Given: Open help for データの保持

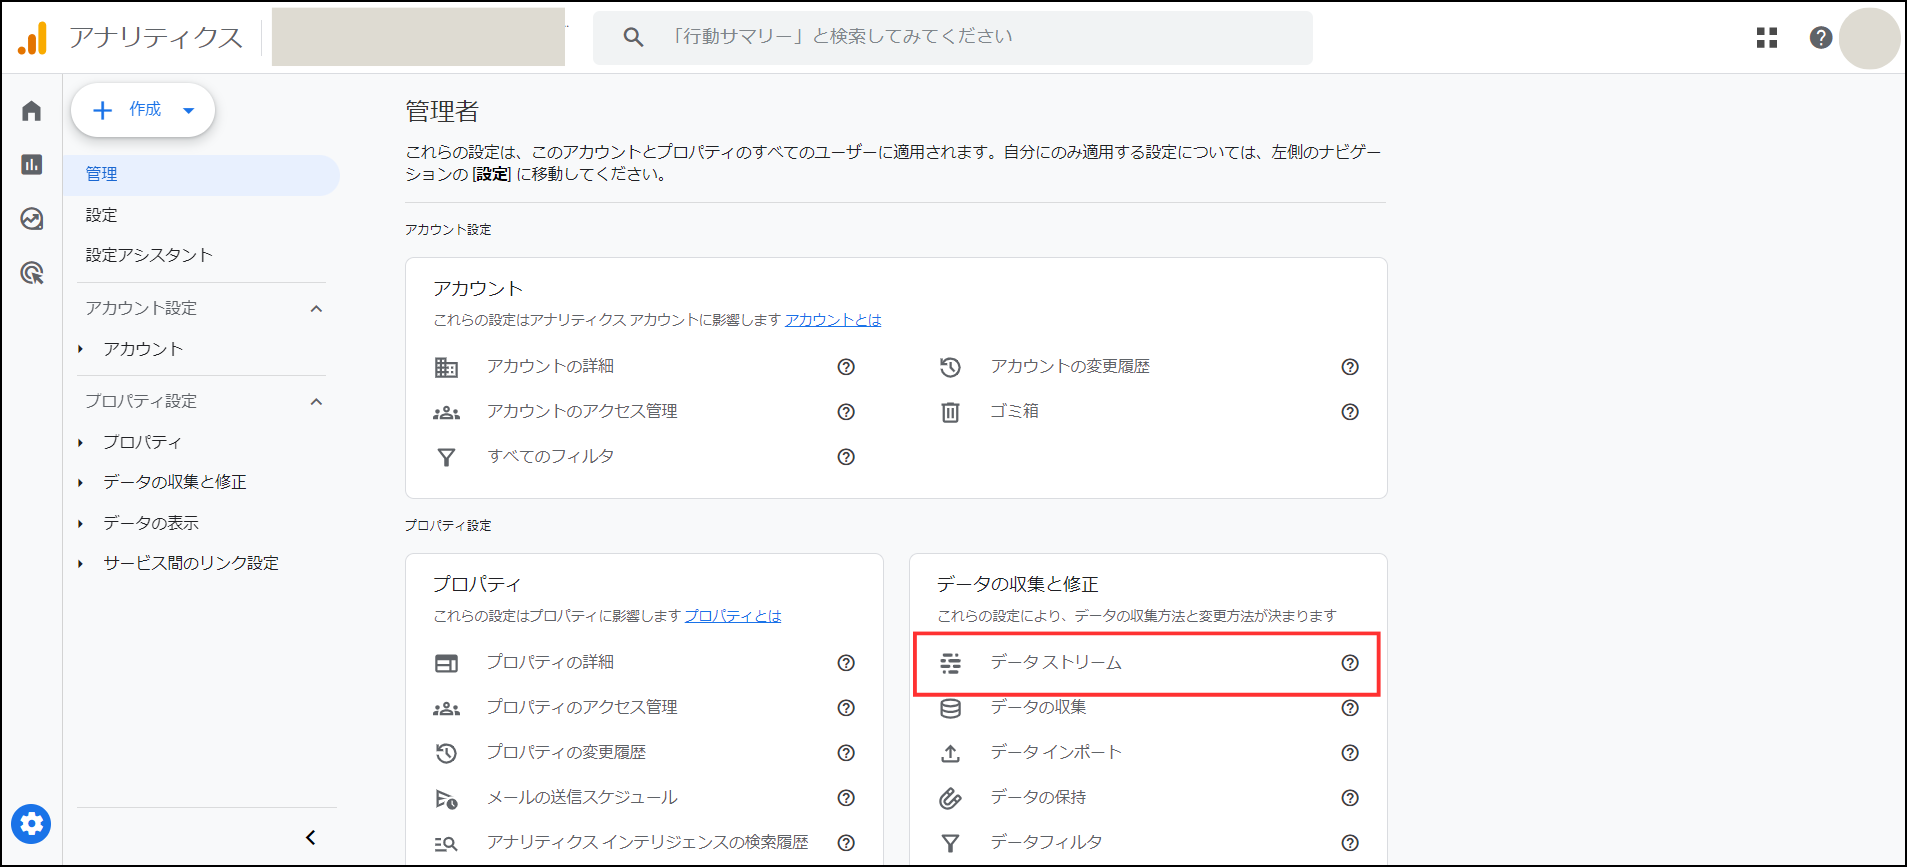Looking at the screenshot, I should 1350,798.
